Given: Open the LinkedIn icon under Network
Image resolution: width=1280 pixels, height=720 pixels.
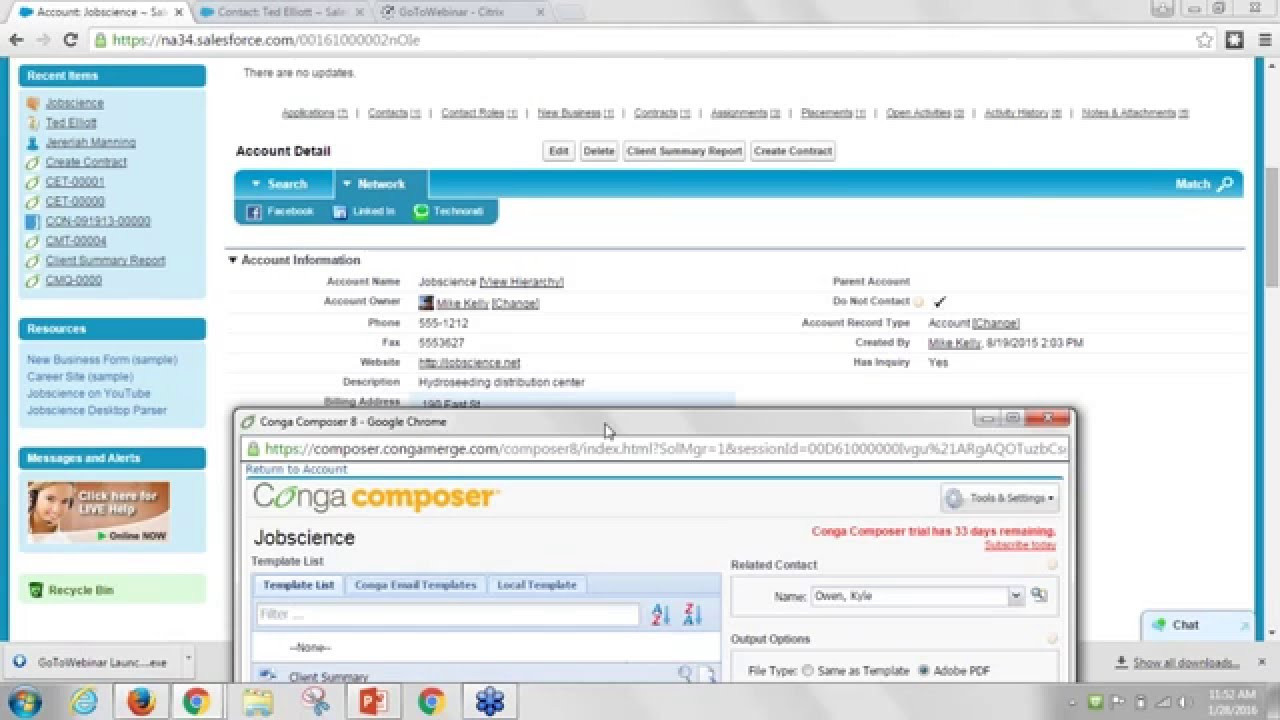Looking at the screenshot, I should tap(340, 211).
